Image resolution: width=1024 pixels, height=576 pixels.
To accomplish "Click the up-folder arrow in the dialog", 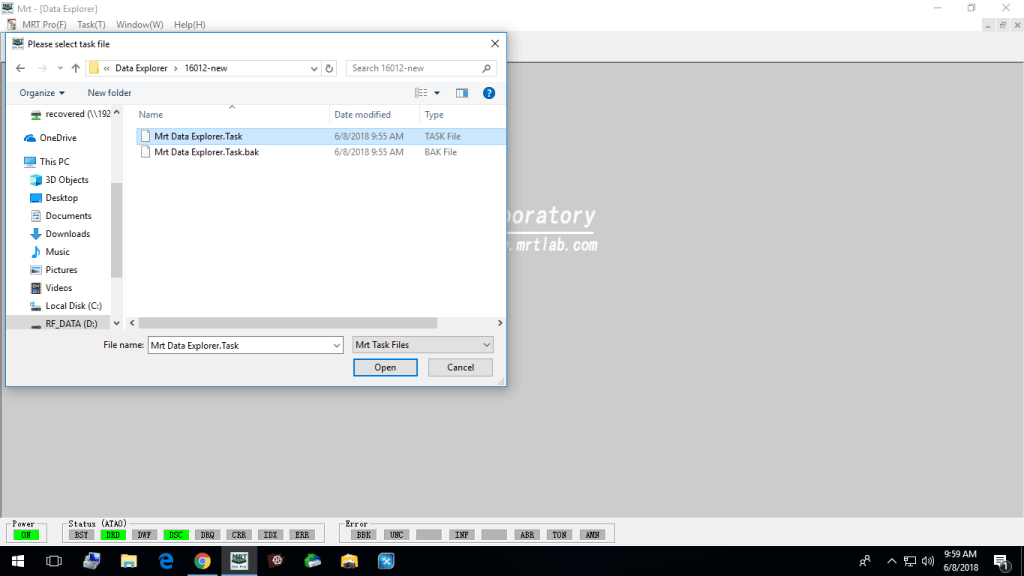I will coord(75,68).
